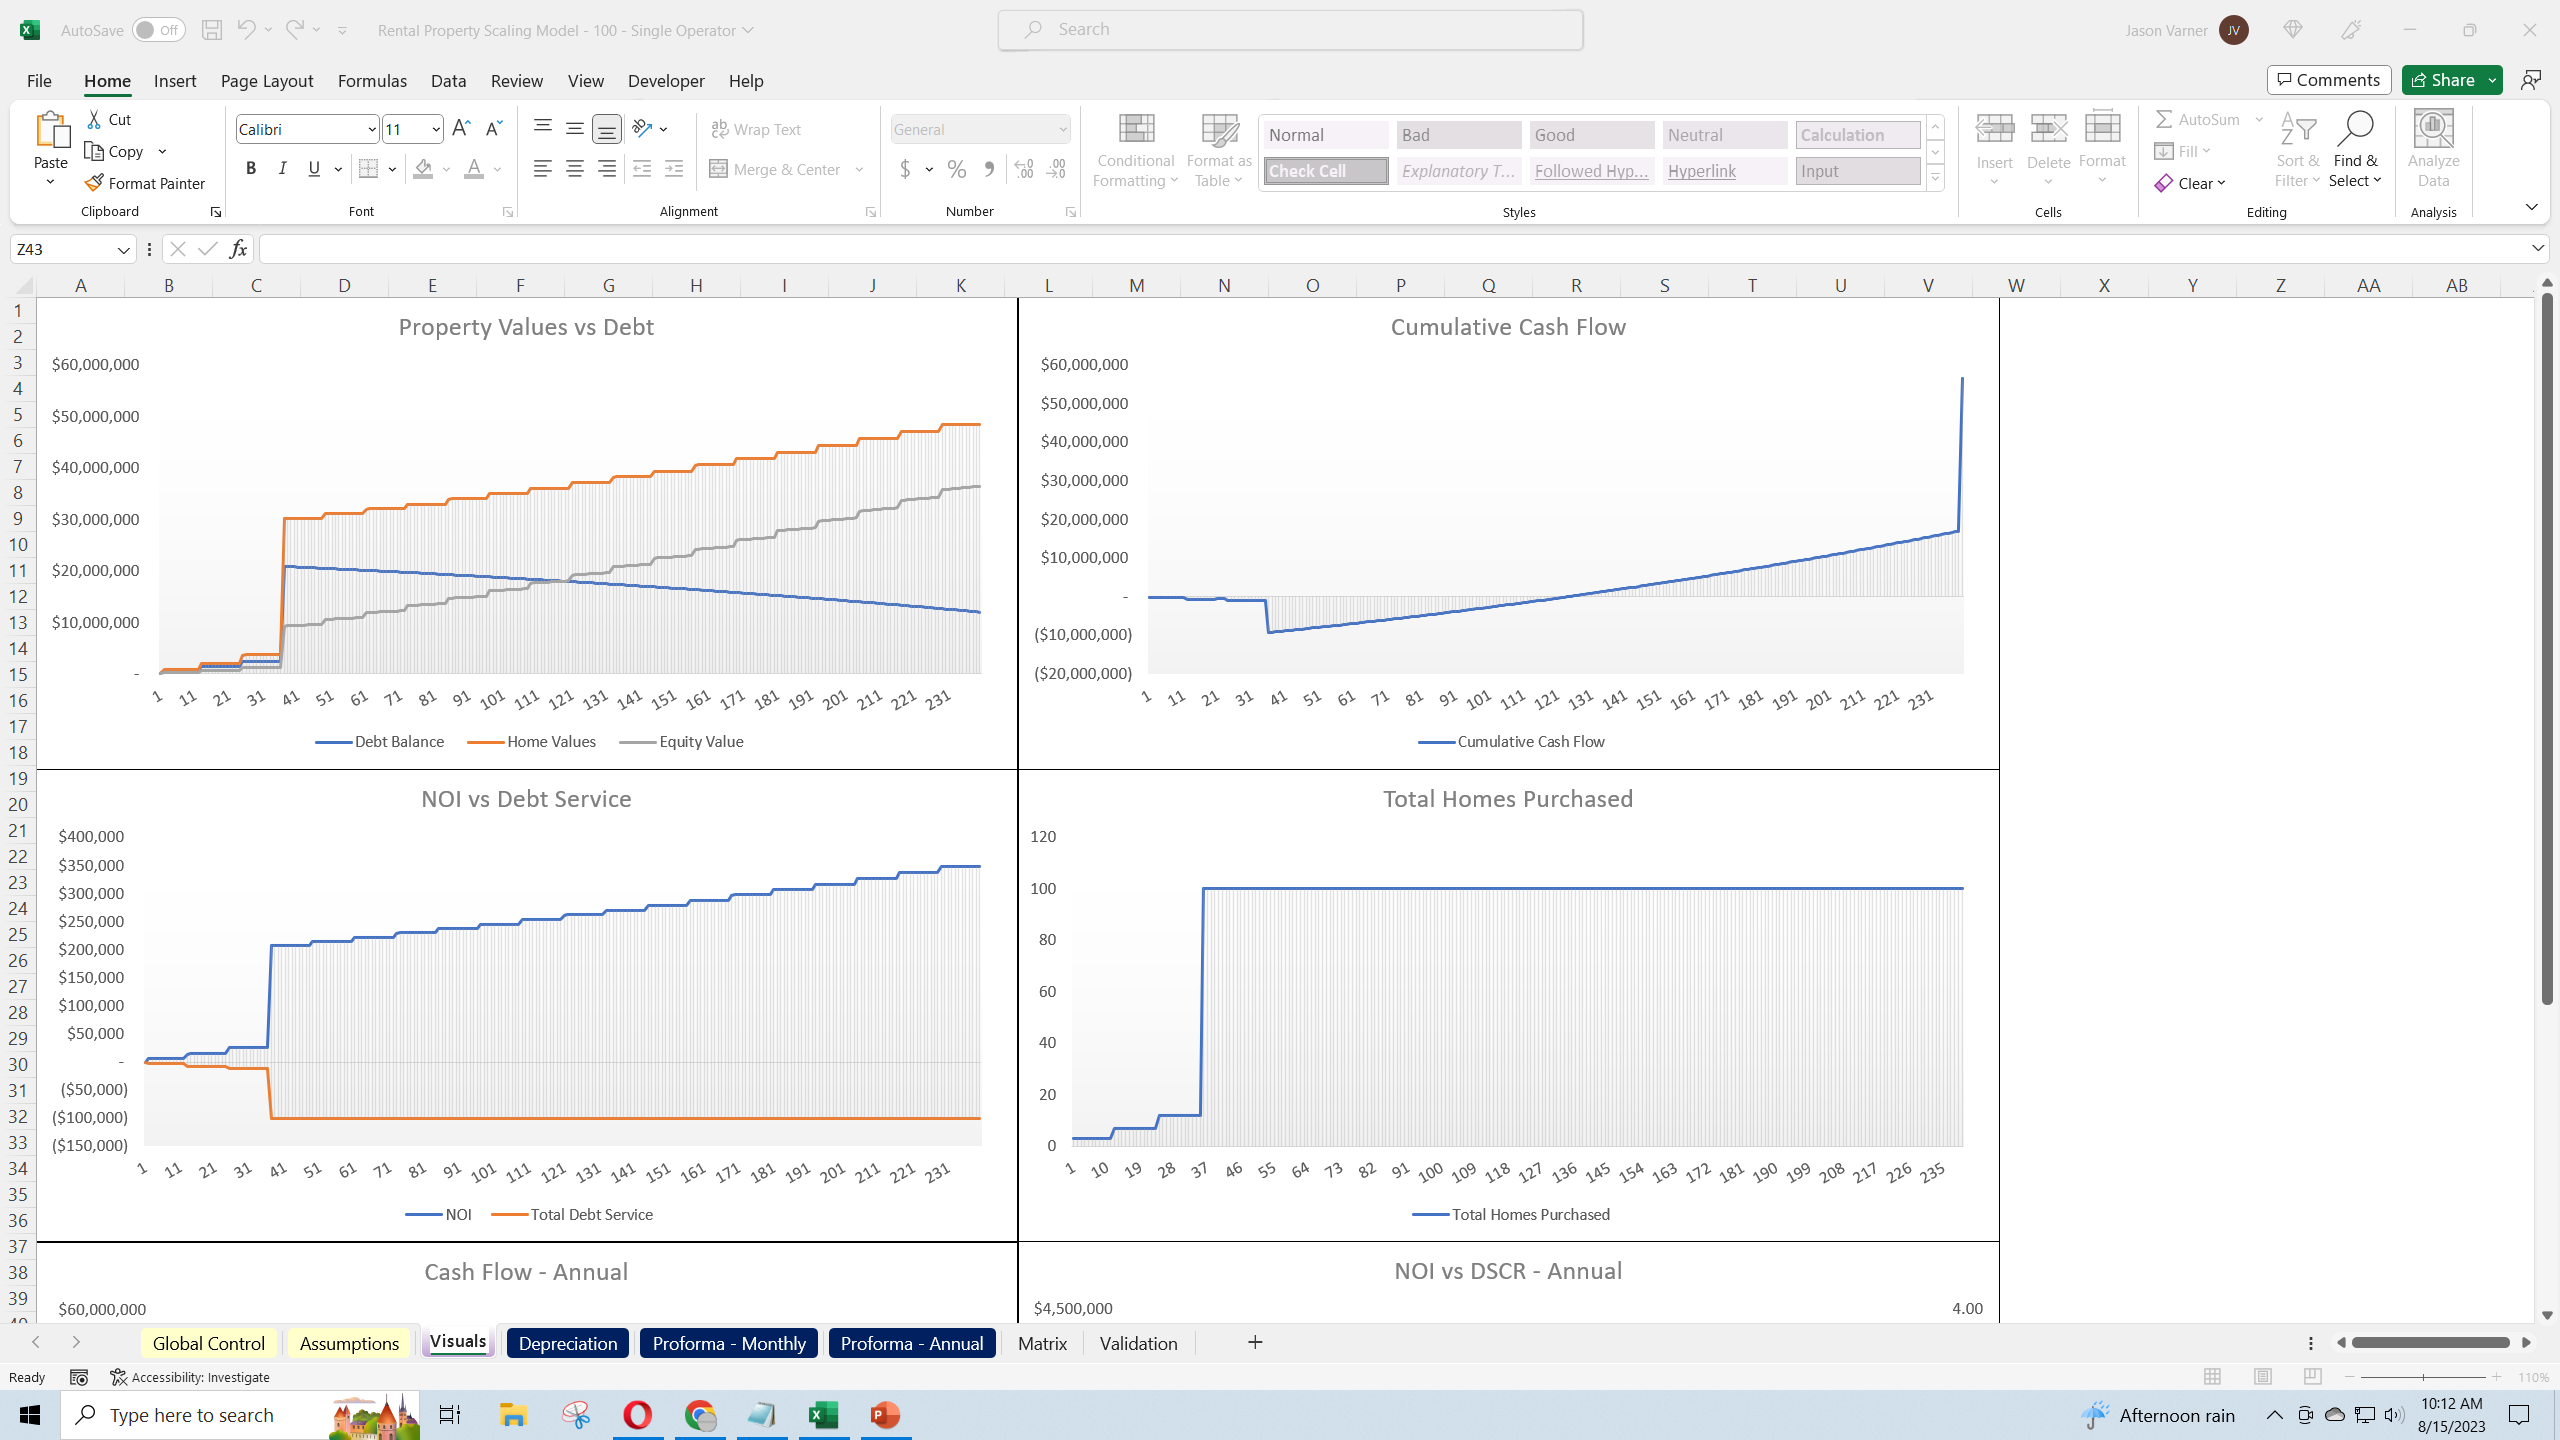Click the Underline formatting icon
Screen dimensions: 2560x1440
coord(314,169)
